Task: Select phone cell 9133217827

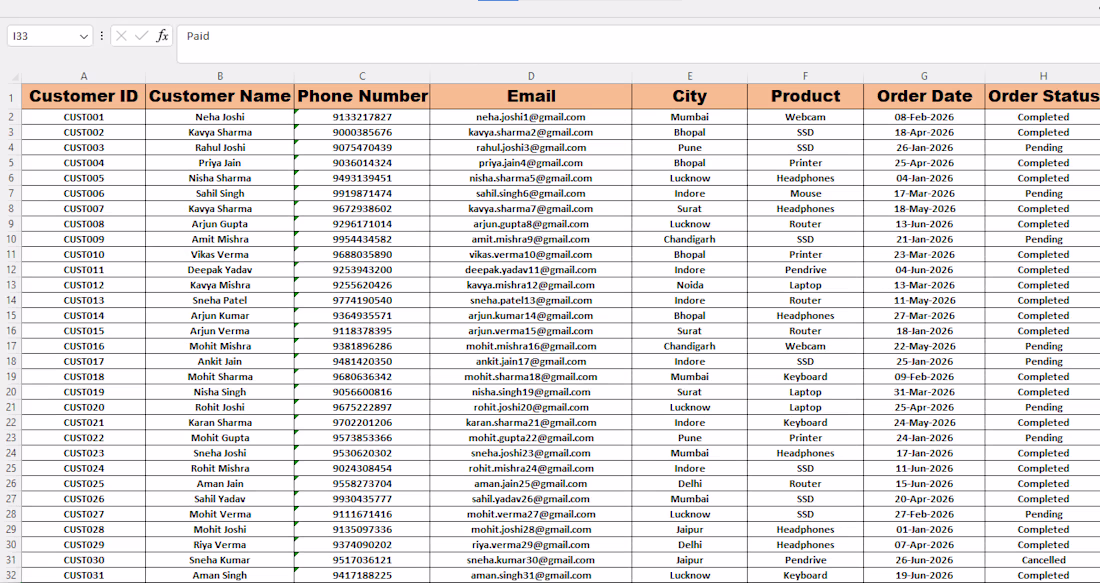Action: tap(362, 117)
